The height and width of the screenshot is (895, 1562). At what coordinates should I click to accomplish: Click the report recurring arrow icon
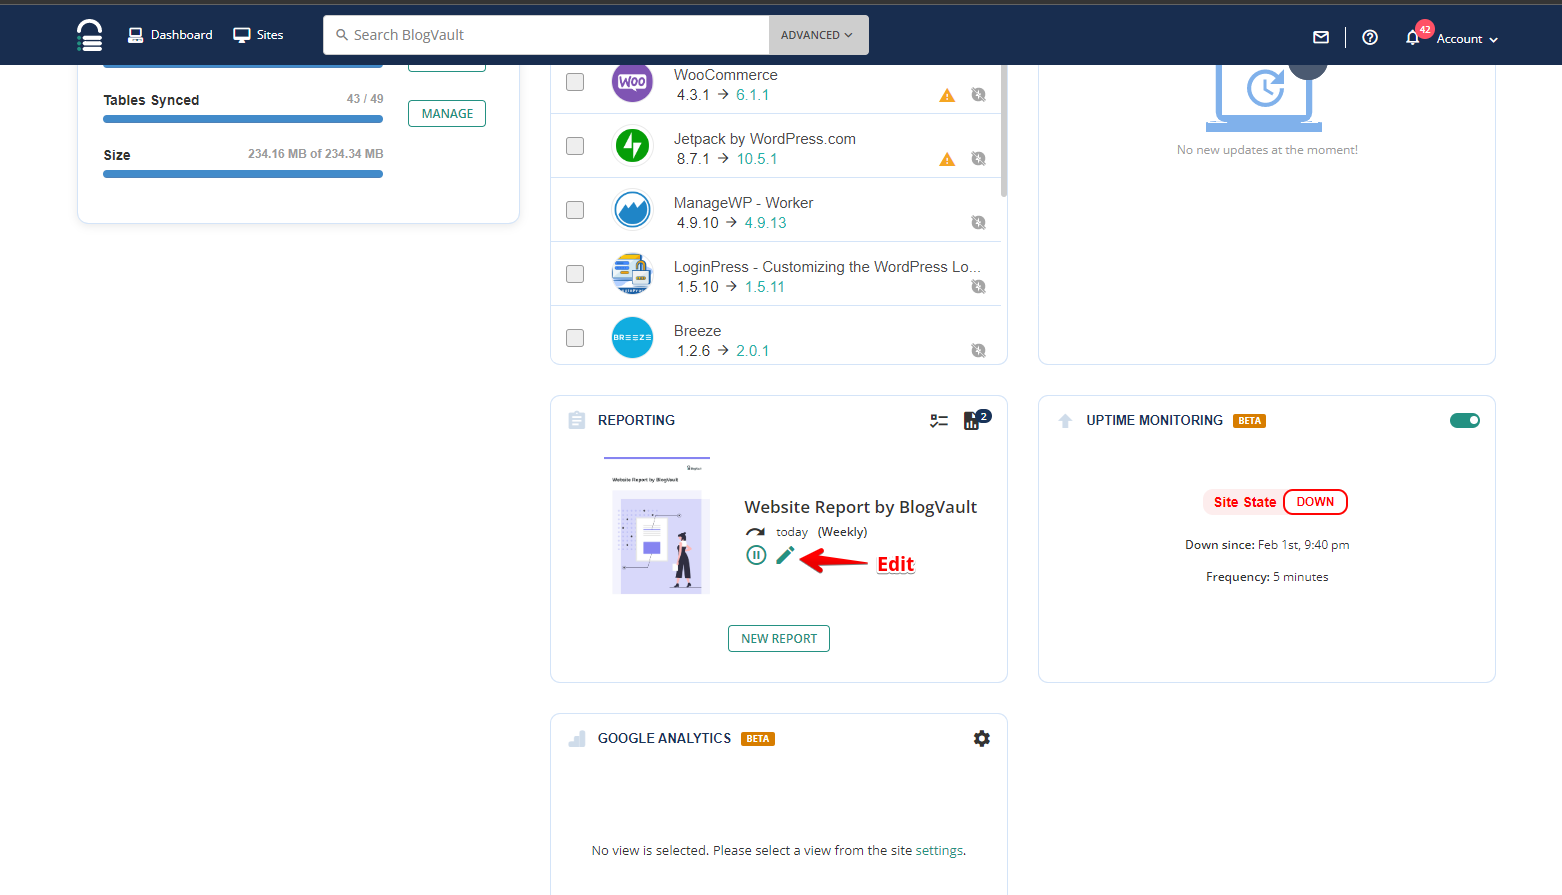click(755, 532)
